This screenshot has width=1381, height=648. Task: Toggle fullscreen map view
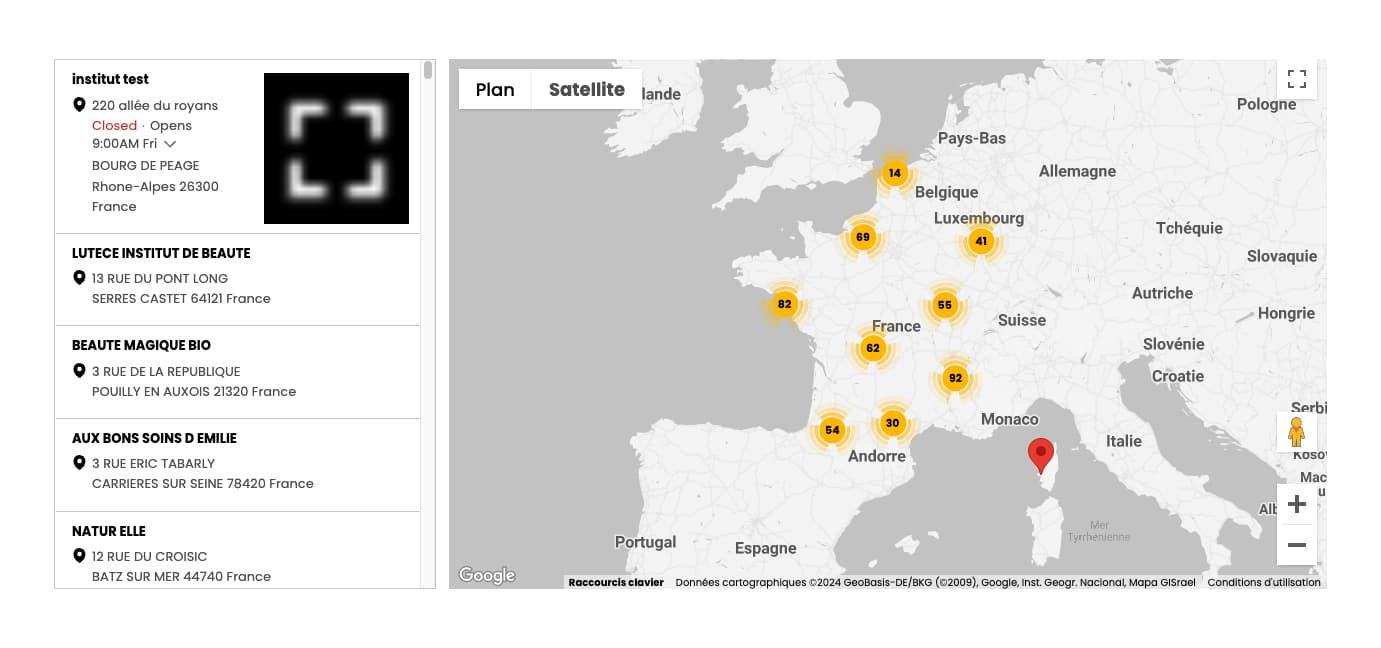pos(1296,79)
